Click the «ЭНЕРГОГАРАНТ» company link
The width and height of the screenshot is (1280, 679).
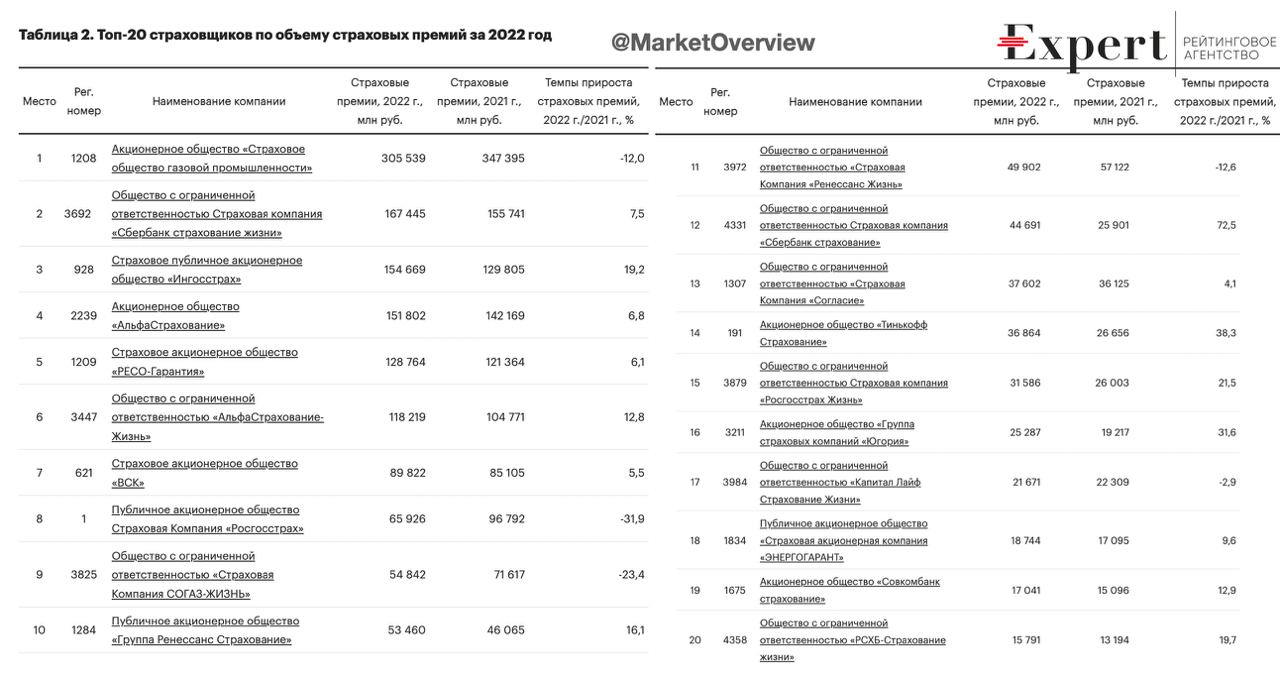click(x=843, y=541)
